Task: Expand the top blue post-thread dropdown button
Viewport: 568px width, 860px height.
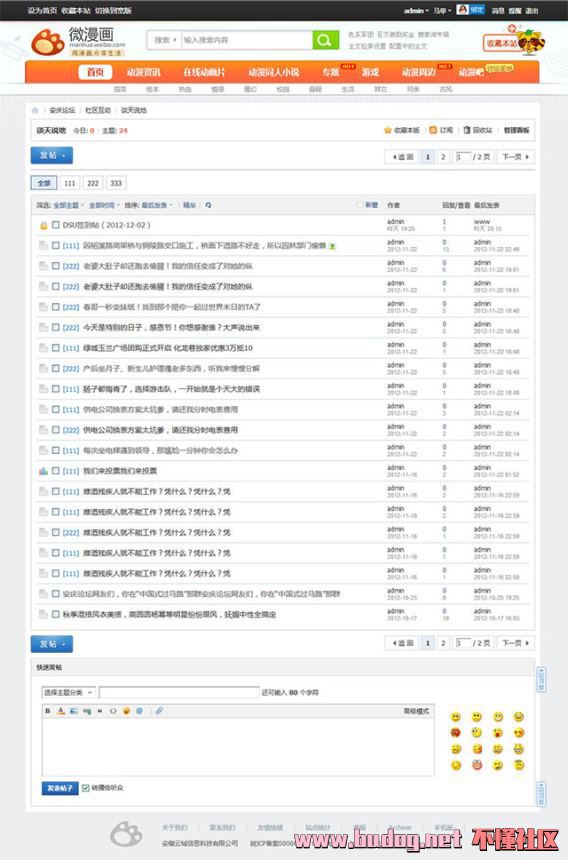Action: pyautogui.click(x=52, y=156)
